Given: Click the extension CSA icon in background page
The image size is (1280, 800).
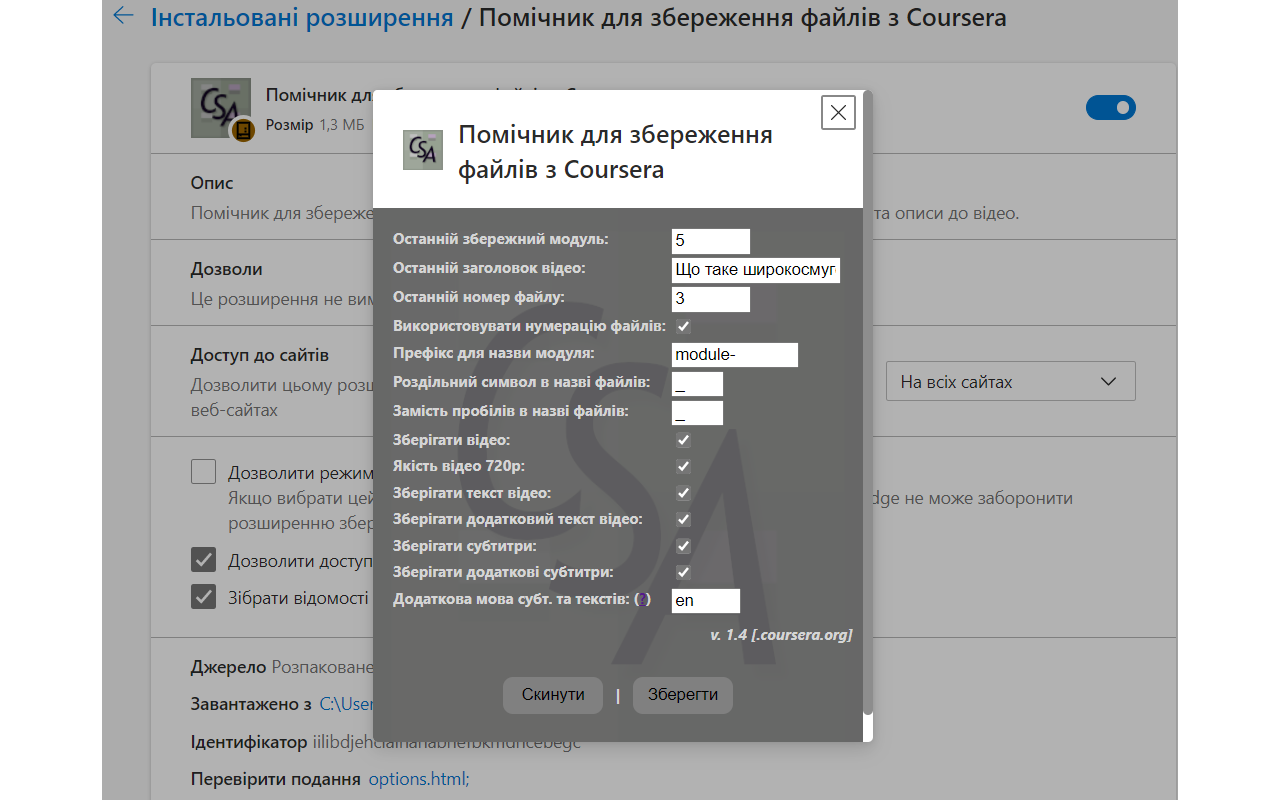Looking at the screenshot, I should (221, 108).
